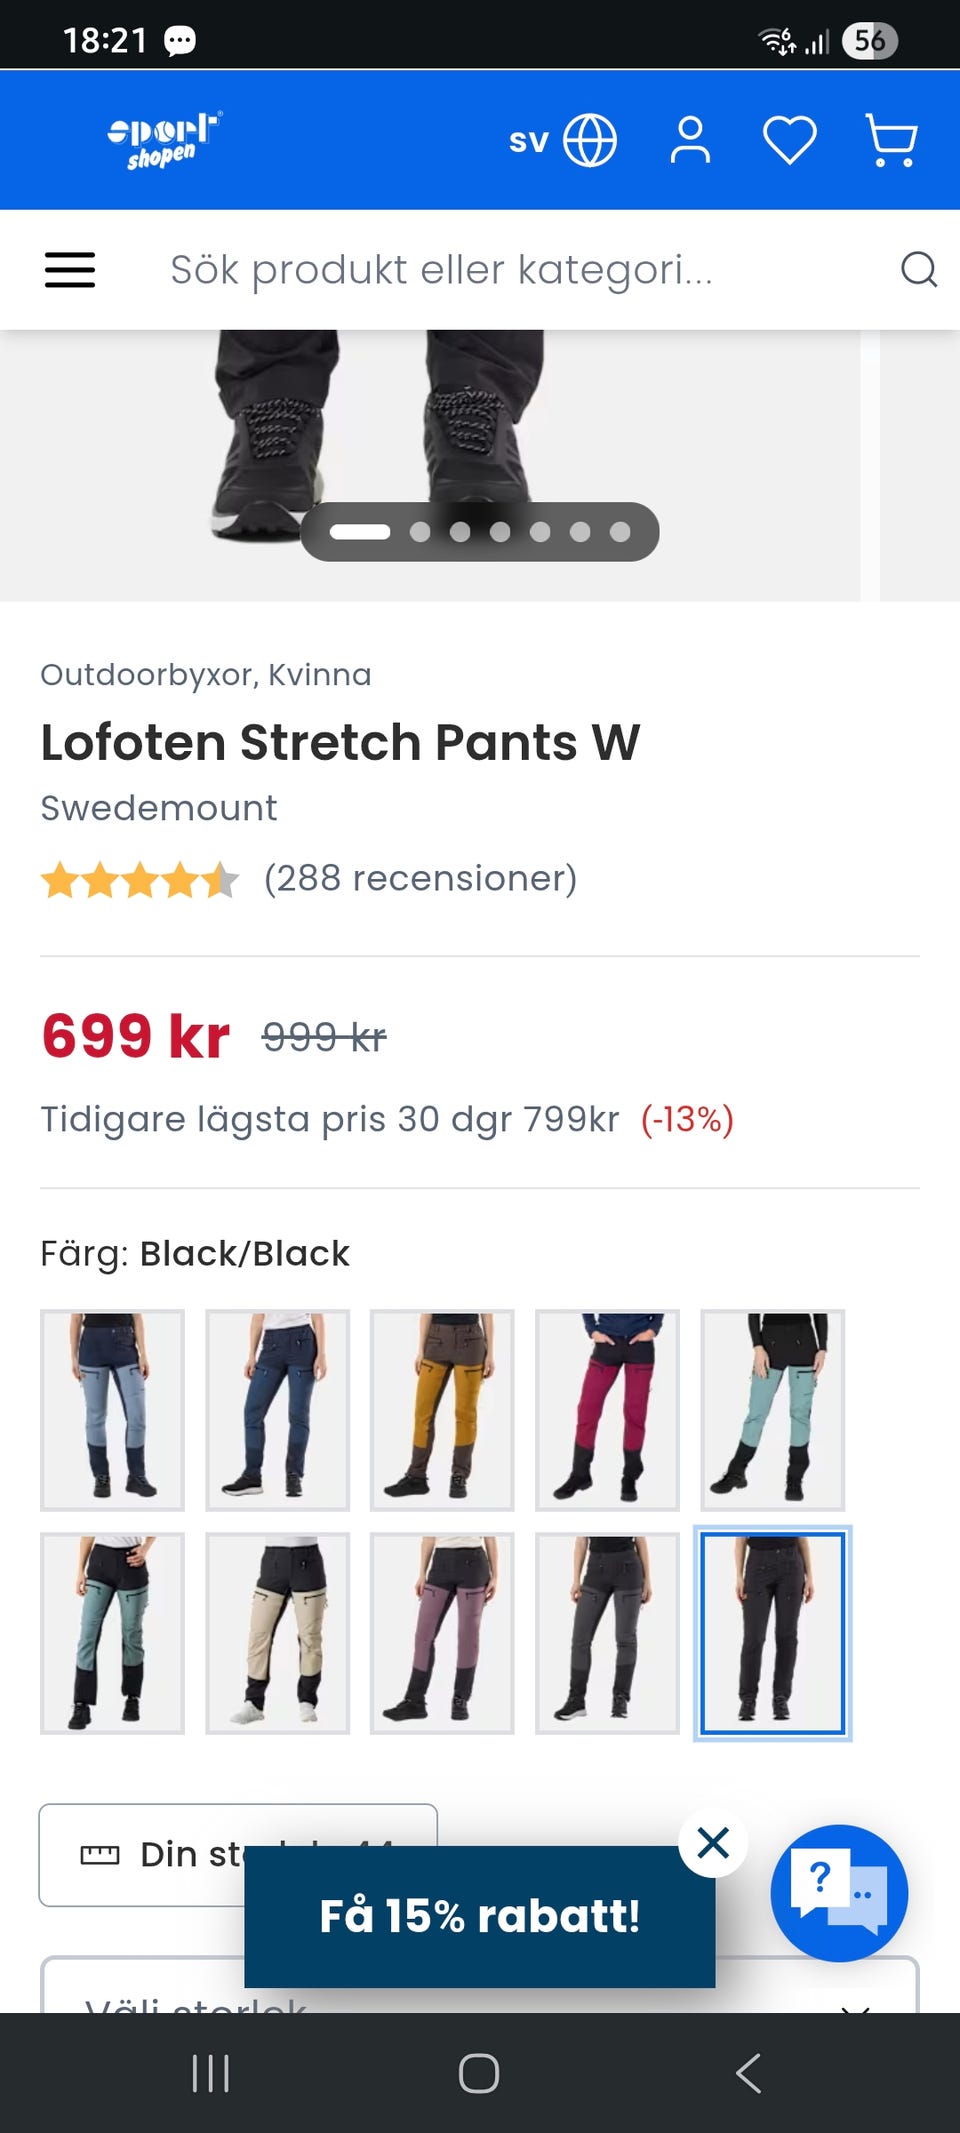
Task: Open the user account icon
Action: [690, 140]
